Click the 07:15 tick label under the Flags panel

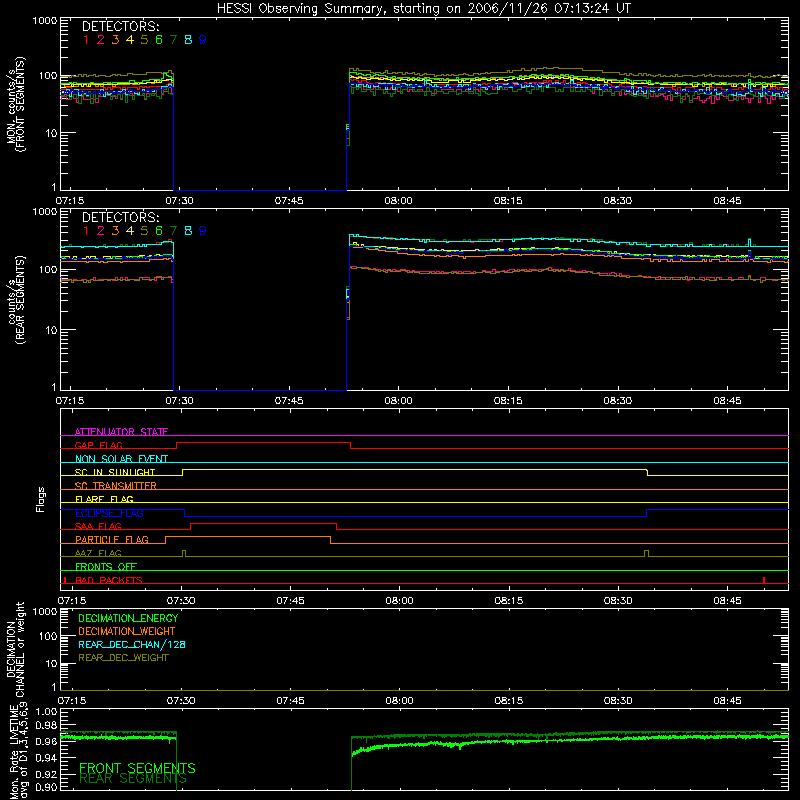click(71, 601)
